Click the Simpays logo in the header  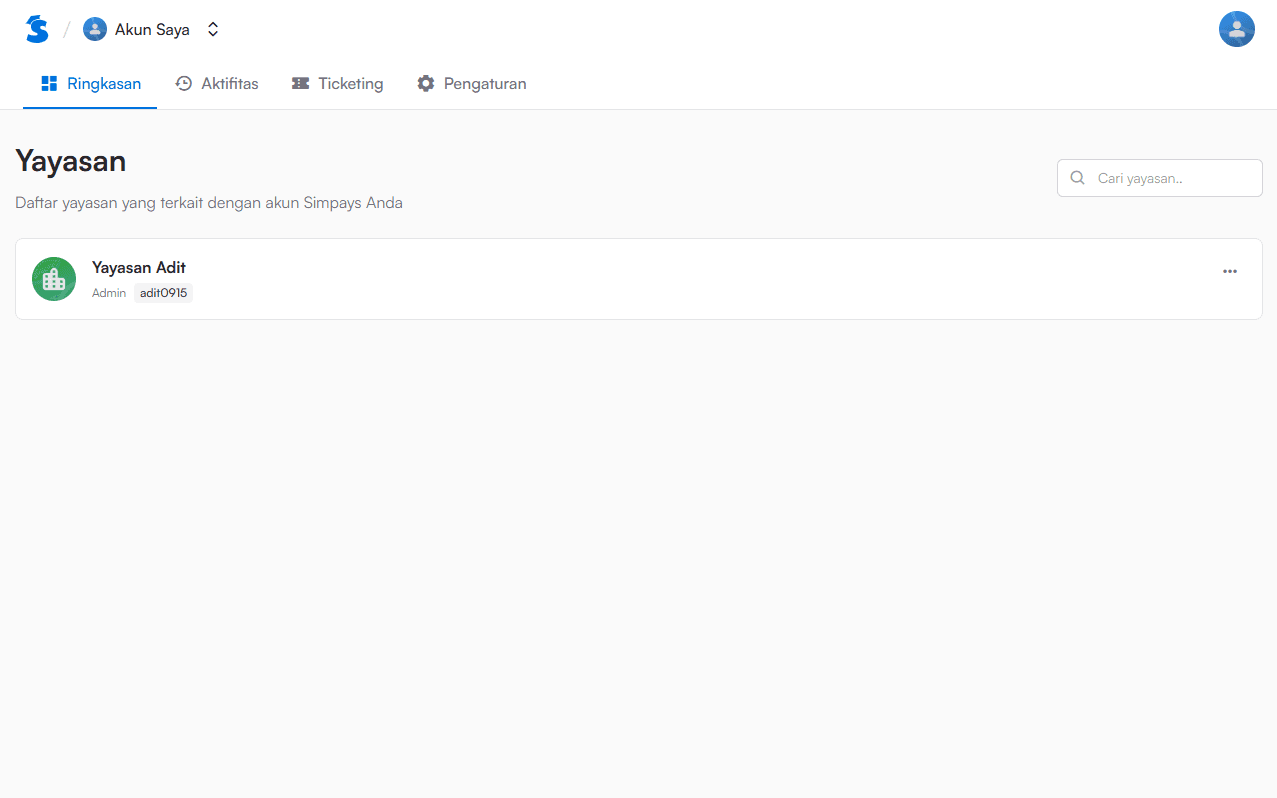click(x=37, y=29)
